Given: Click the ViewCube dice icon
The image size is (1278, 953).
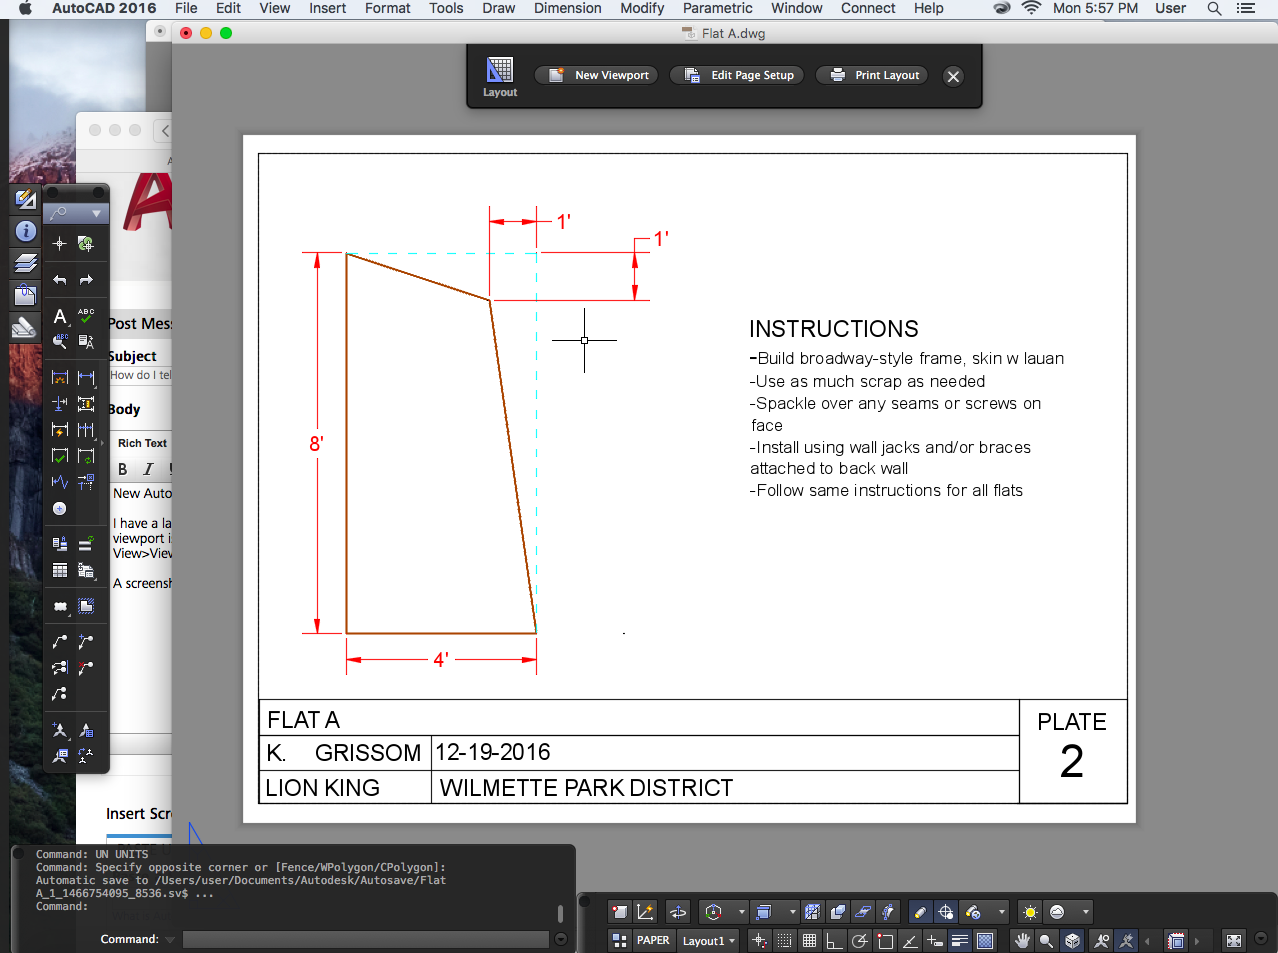Looking at the screenshot, I should click(1072, 941).
